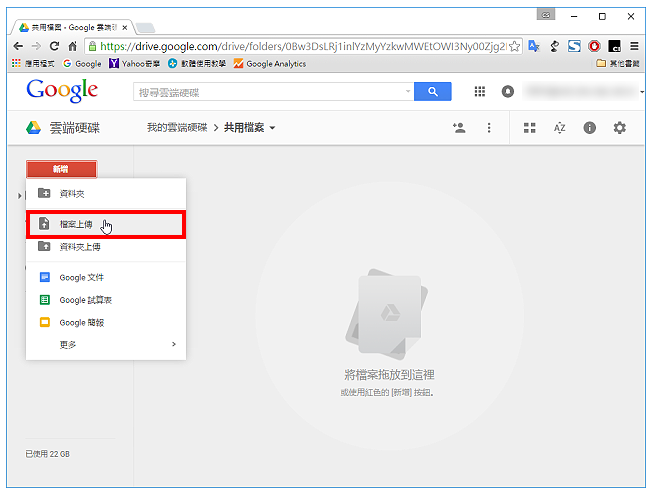
Task: Click the browser back arrow
Action: point(18,46)
